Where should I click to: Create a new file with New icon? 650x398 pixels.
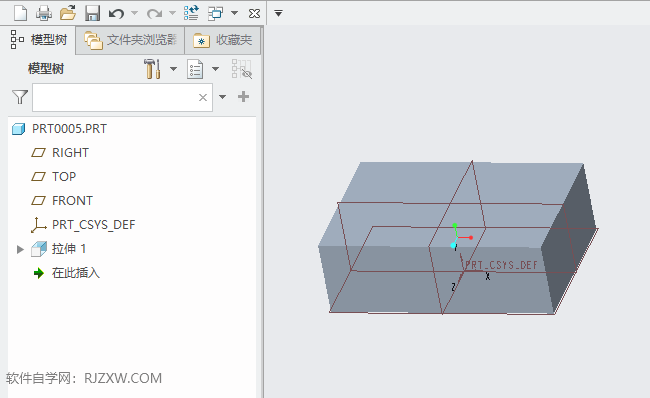[x=20, y=13]
